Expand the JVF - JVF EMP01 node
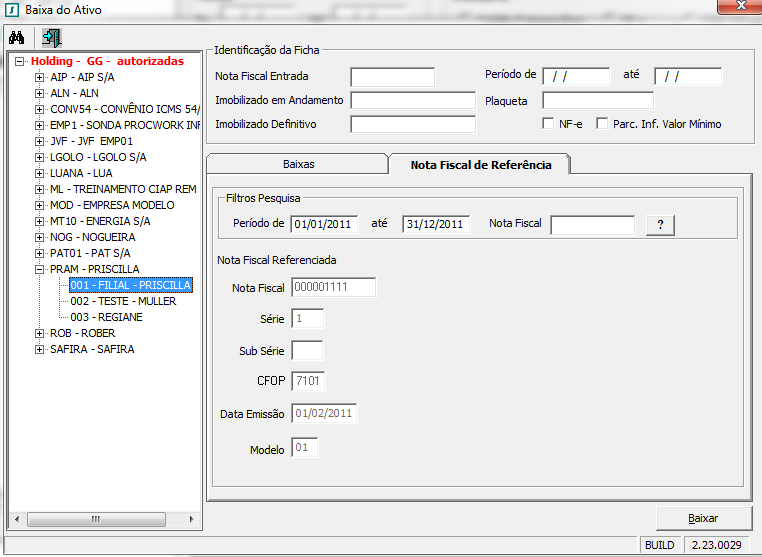This screenshot has height=557, width=762. (39, 141)
